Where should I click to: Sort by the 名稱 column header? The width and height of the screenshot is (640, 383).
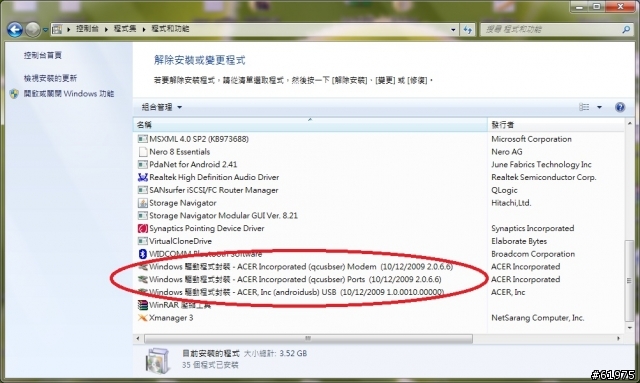pyautogui.click(x=310, y=125)
